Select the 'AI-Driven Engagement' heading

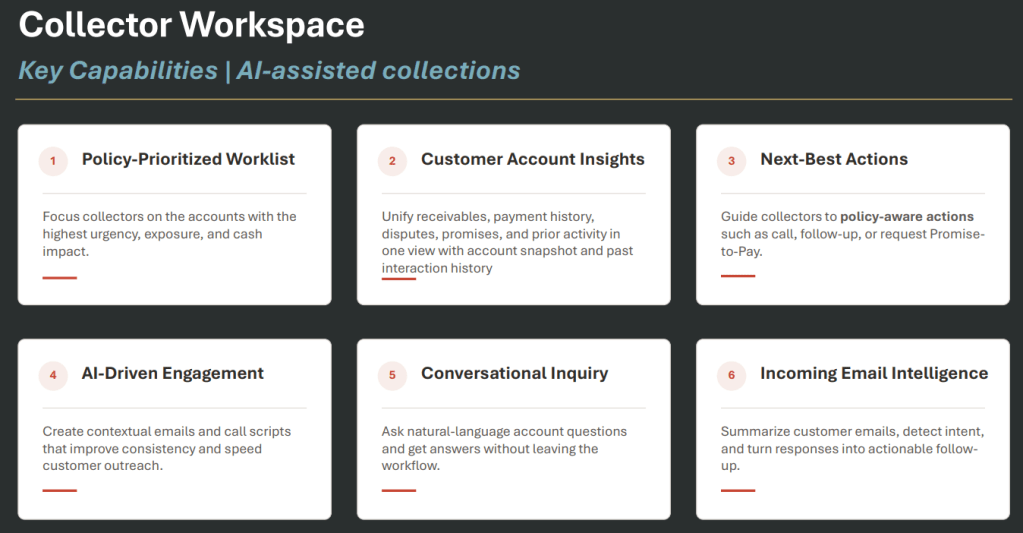pos(172,373)
